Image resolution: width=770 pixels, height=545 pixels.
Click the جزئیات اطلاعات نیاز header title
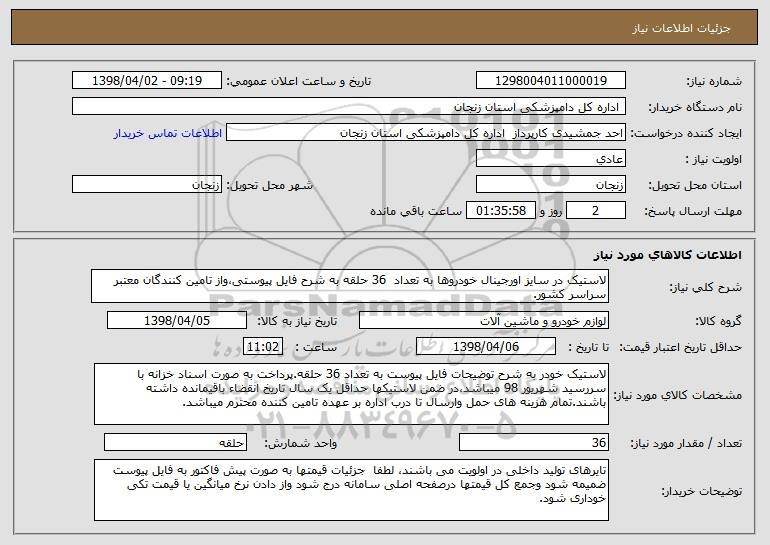(x=681, y=28)
